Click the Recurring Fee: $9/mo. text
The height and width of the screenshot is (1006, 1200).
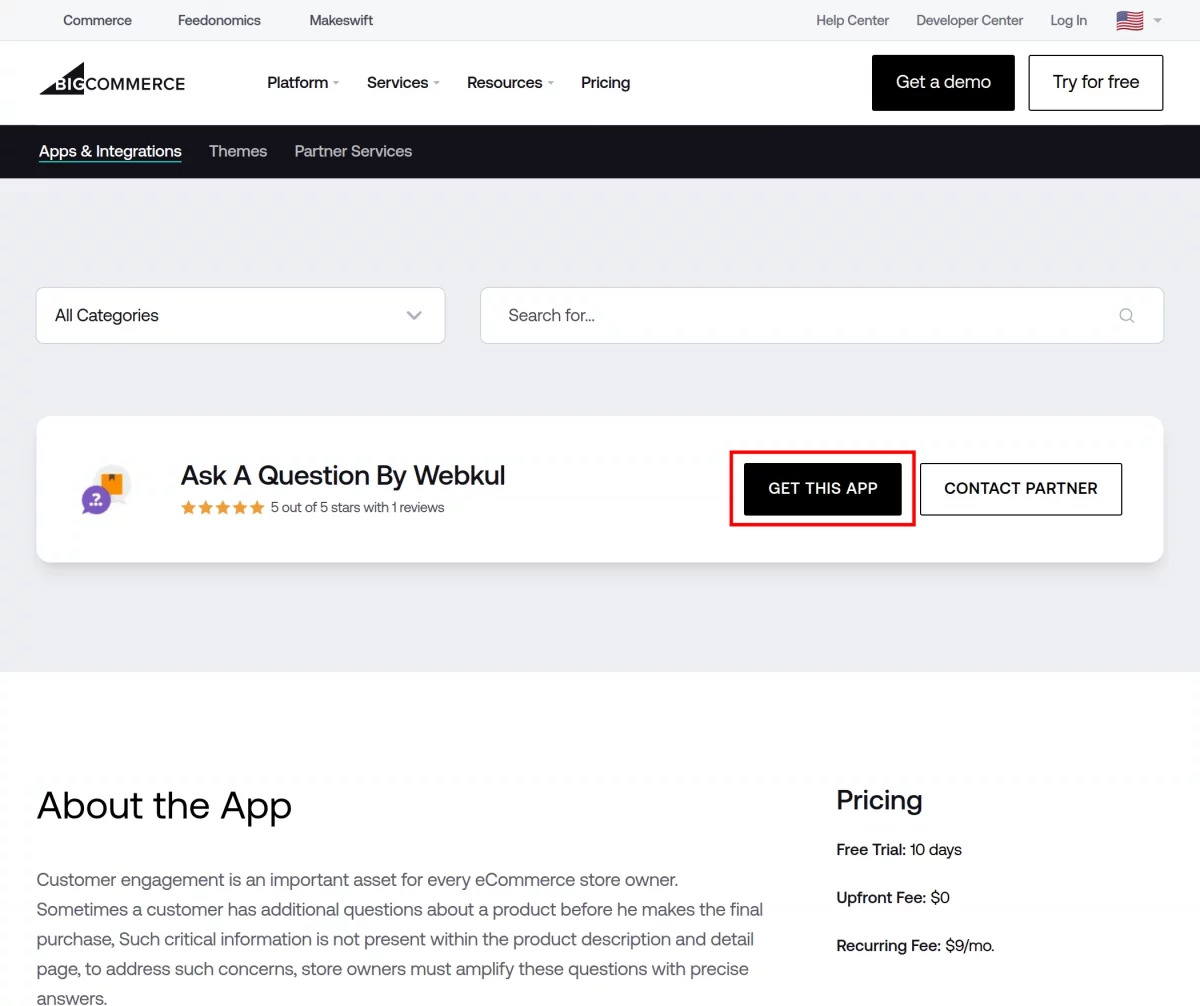tap(915, 946)
